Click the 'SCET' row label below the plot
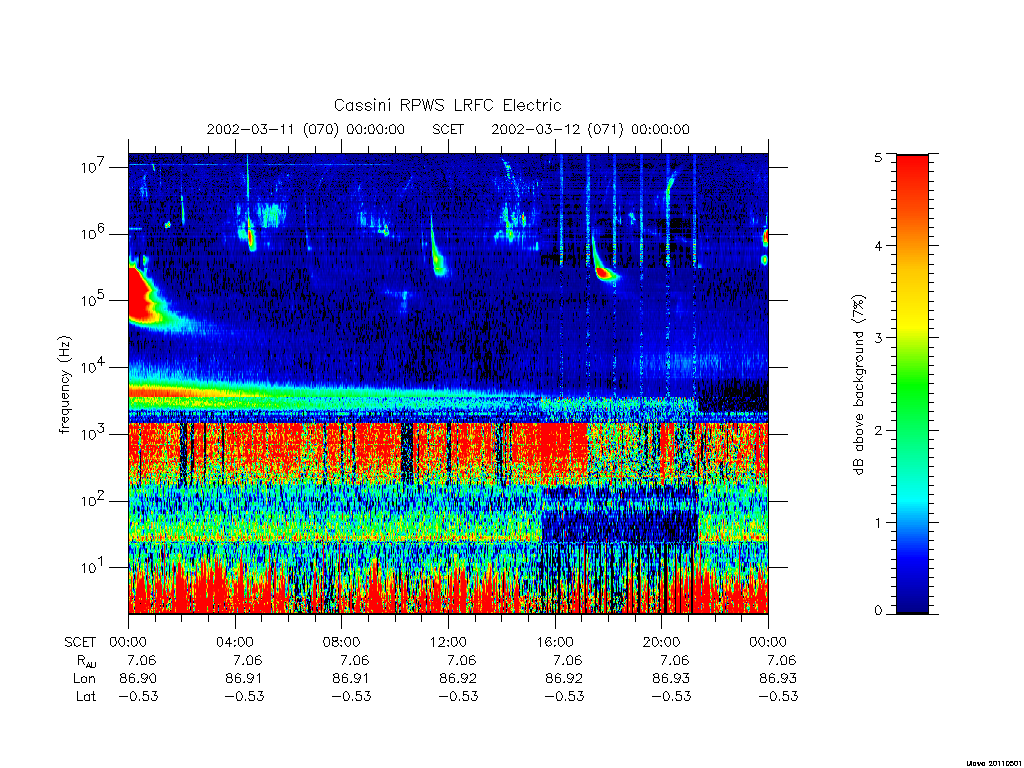The image size is (1024, 768). (80, 642)
